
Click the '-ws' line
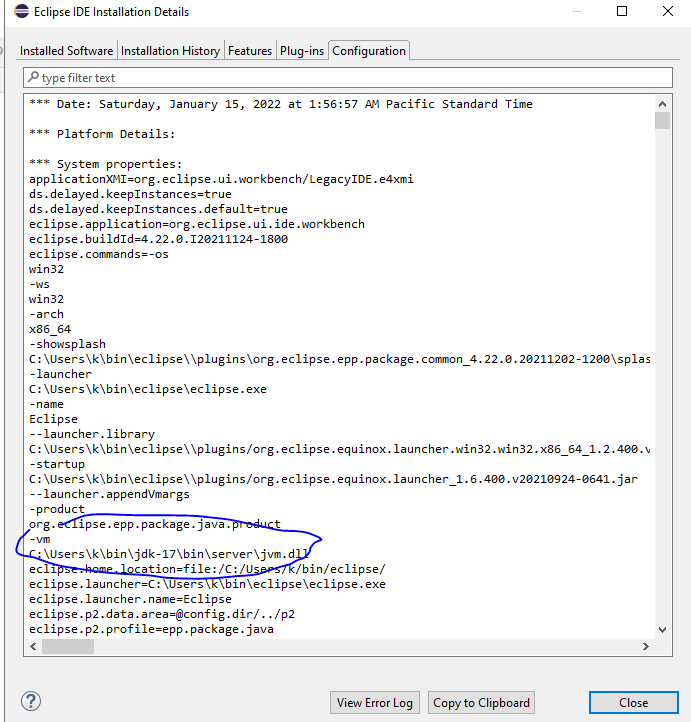(39, 284)
